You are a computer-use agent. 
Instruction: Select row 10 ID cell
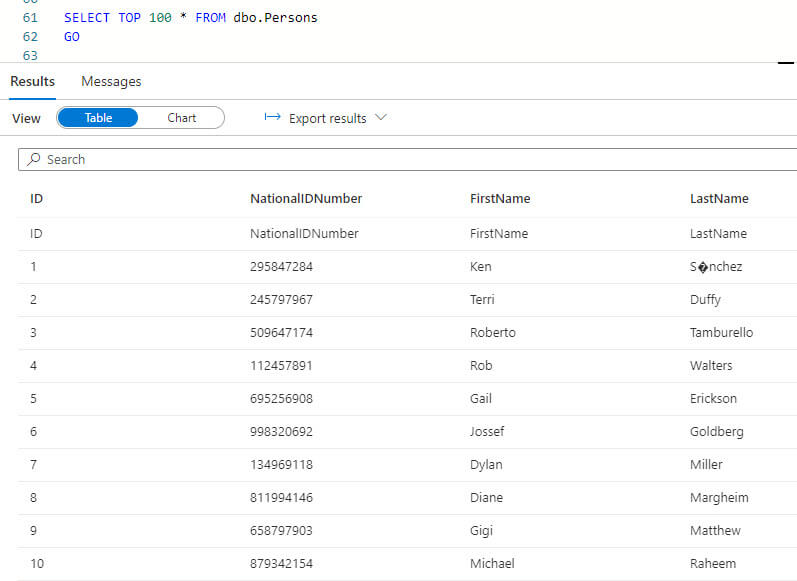pyautogui.click(x=37, y=564)
